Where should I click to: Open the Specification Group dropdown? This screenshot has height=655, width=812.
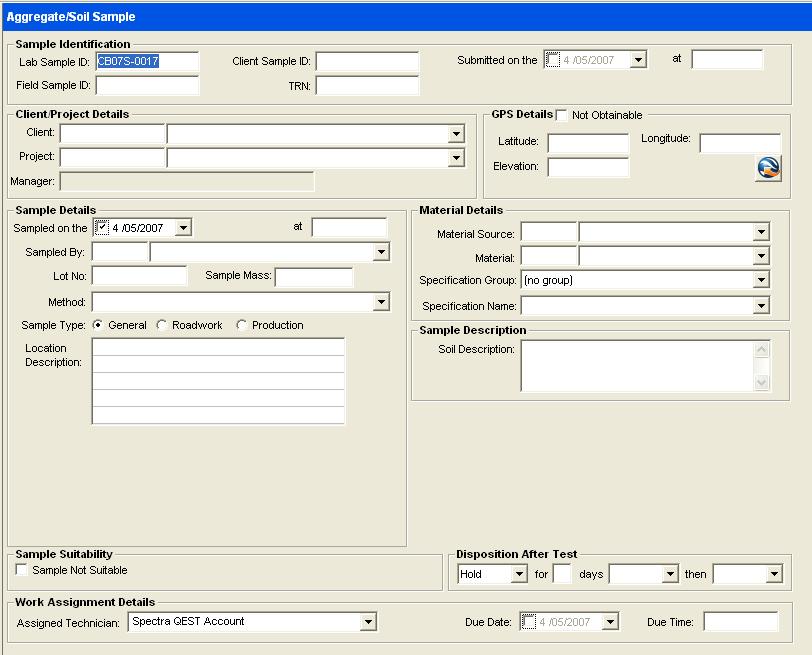(x=761, y=281)
